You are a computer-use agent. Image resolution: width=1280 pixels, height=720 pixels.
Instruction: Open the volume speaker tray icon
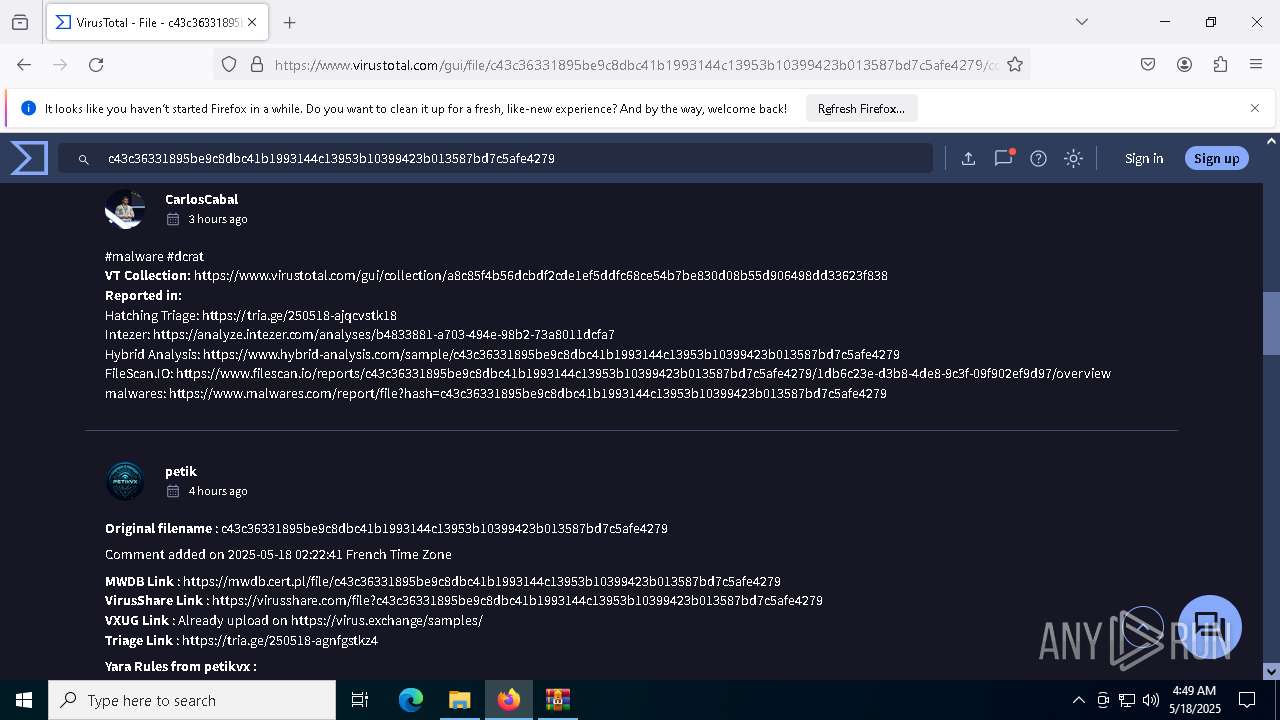[1151, 700]
